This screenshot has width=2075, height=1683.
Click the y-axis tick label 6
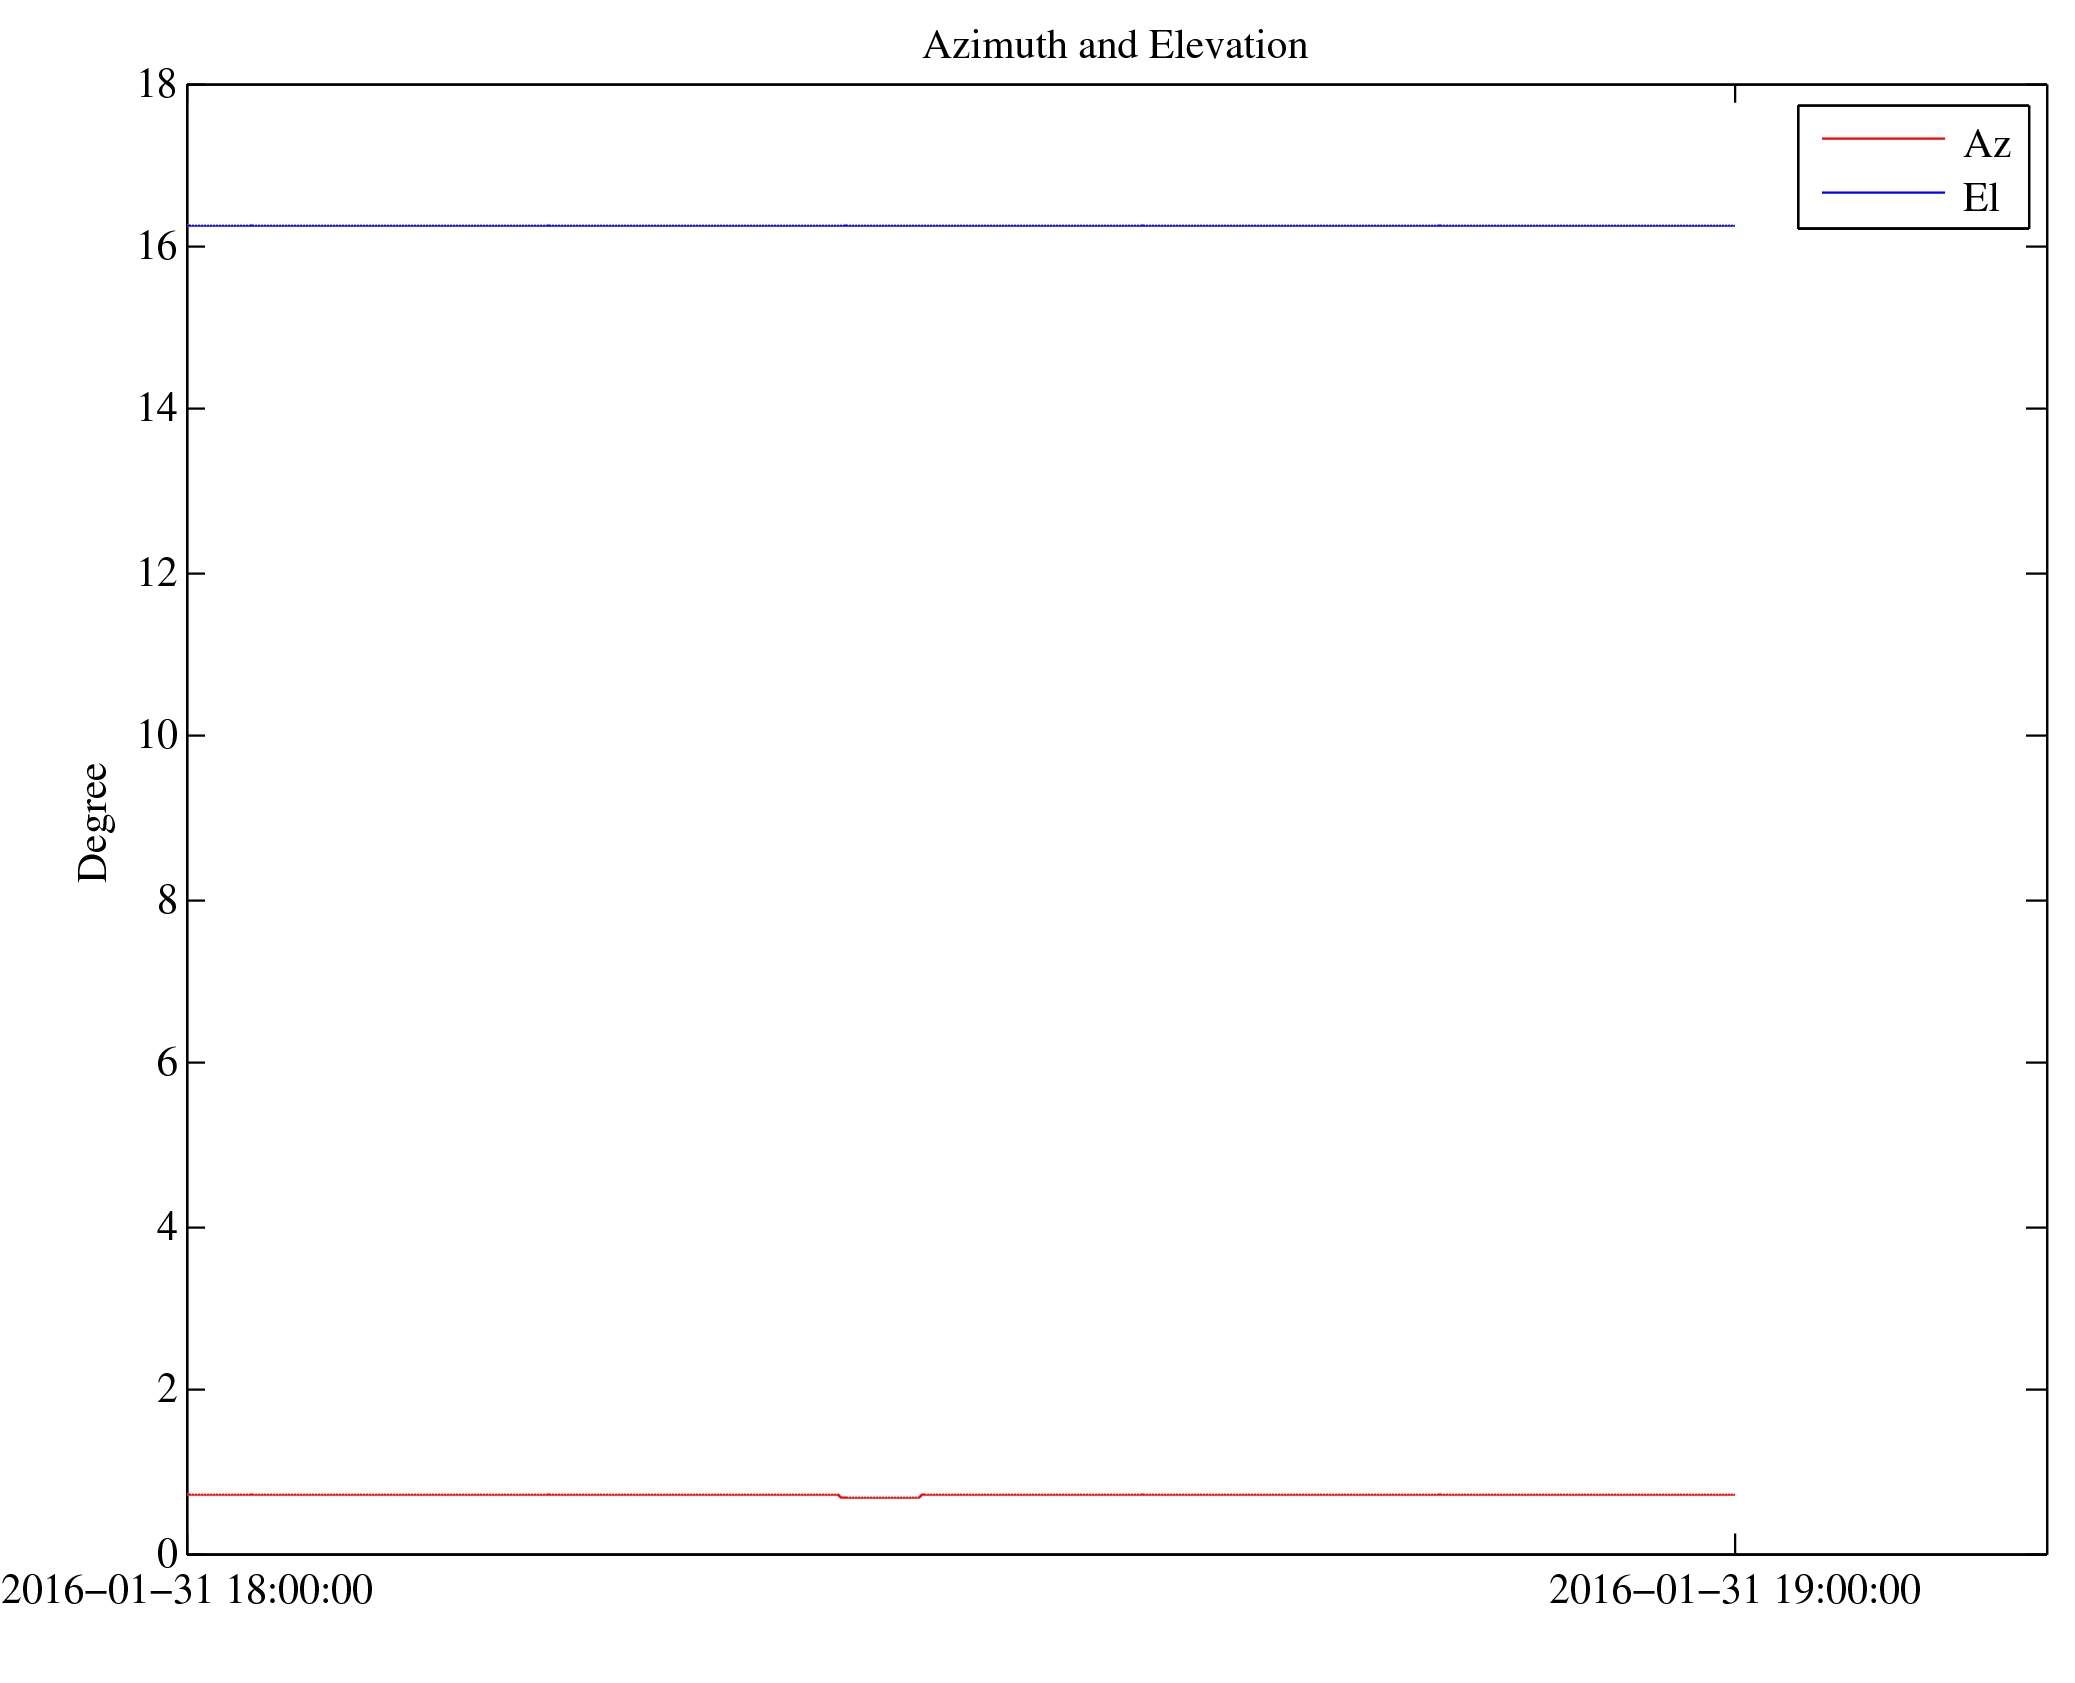tap(167, 1063)
